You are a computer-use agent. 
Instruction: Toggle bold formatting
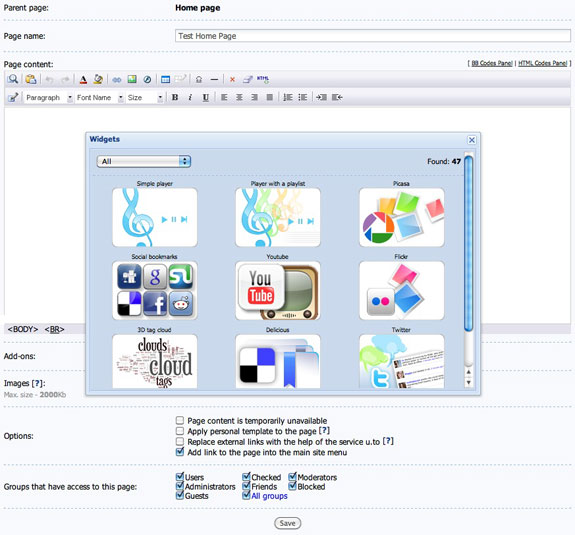coord(175,98)
